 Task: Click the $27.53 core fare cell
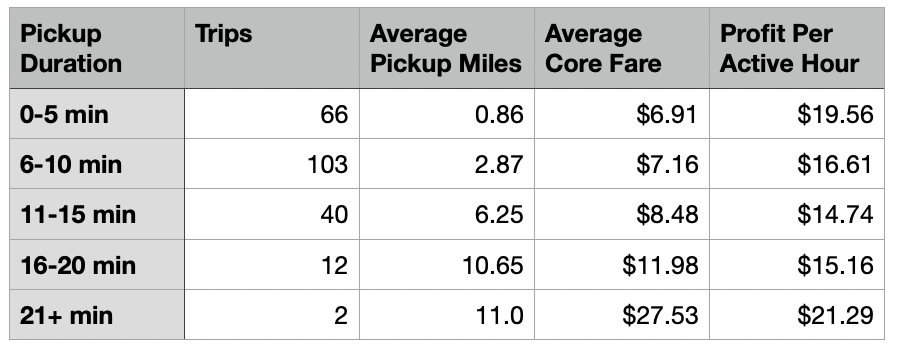coord(622,315)
